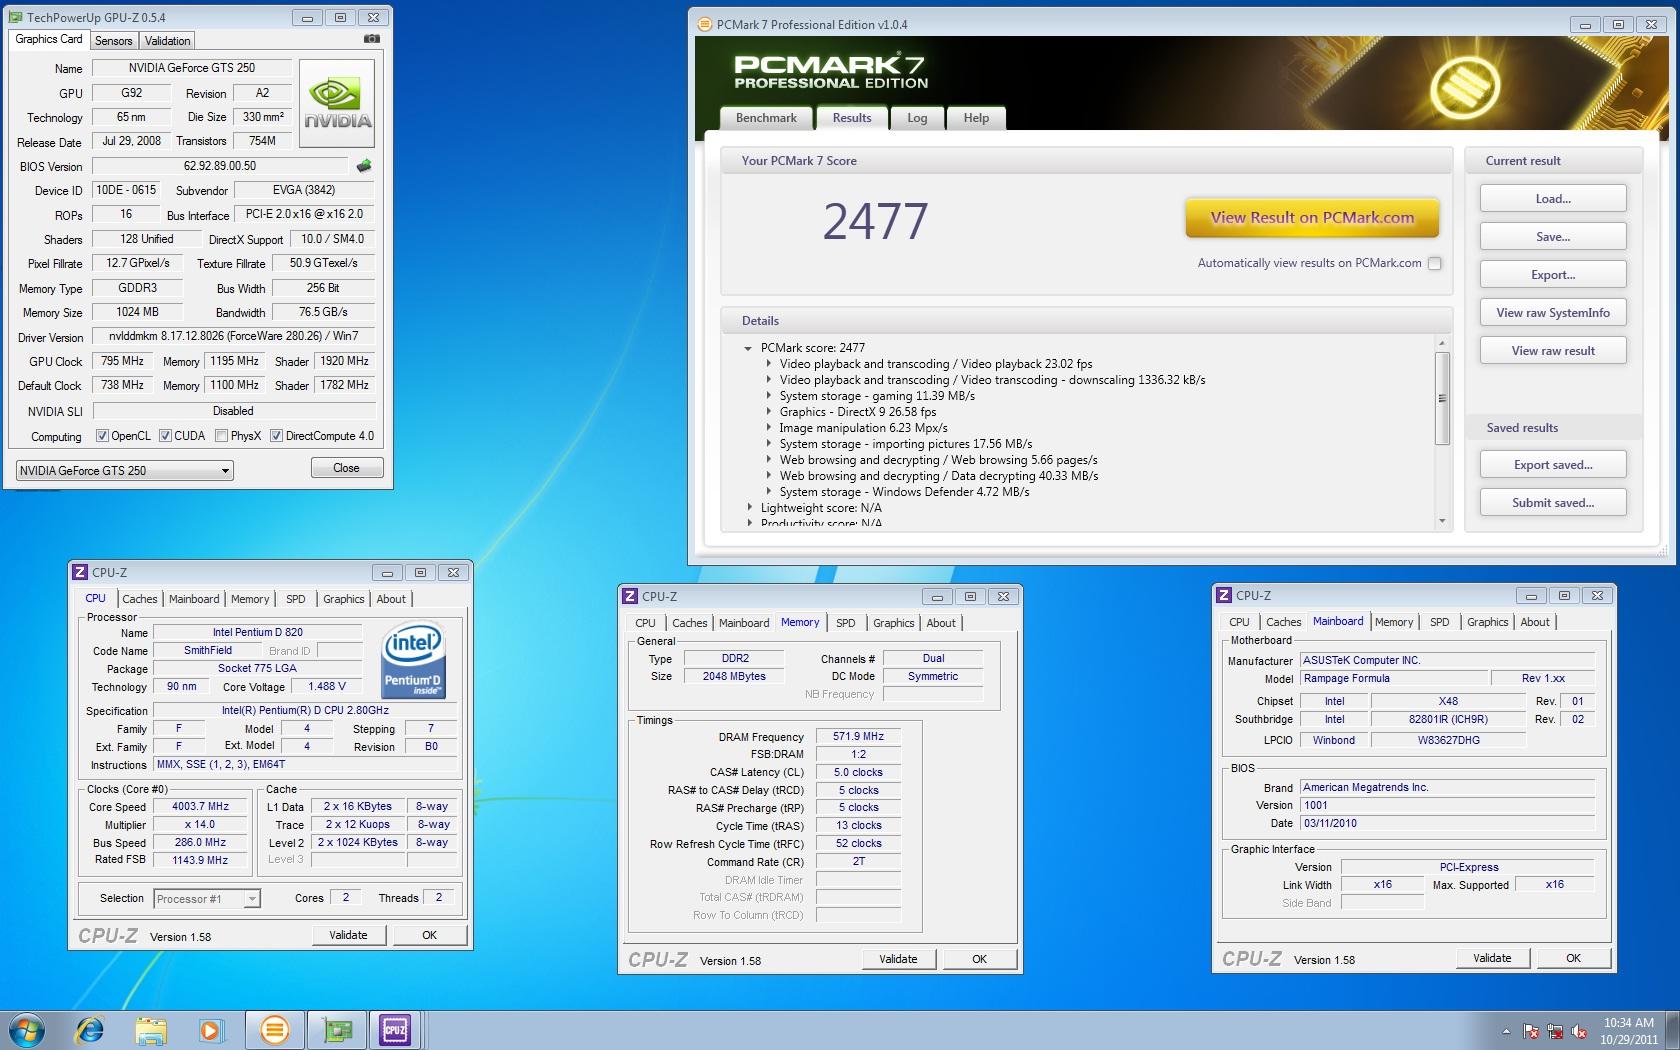Open the NVIDIA GeForce GTS 250 dropdown
The width and height of the screenshot is (1680, 1050).
pyautogui.click(x=125, y=471)
